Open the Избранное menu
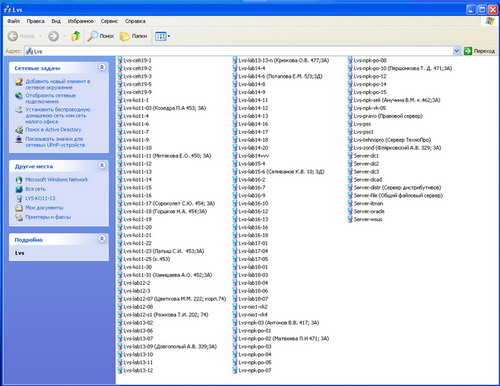This screenshot has width=500, height=386. (80, 21)
